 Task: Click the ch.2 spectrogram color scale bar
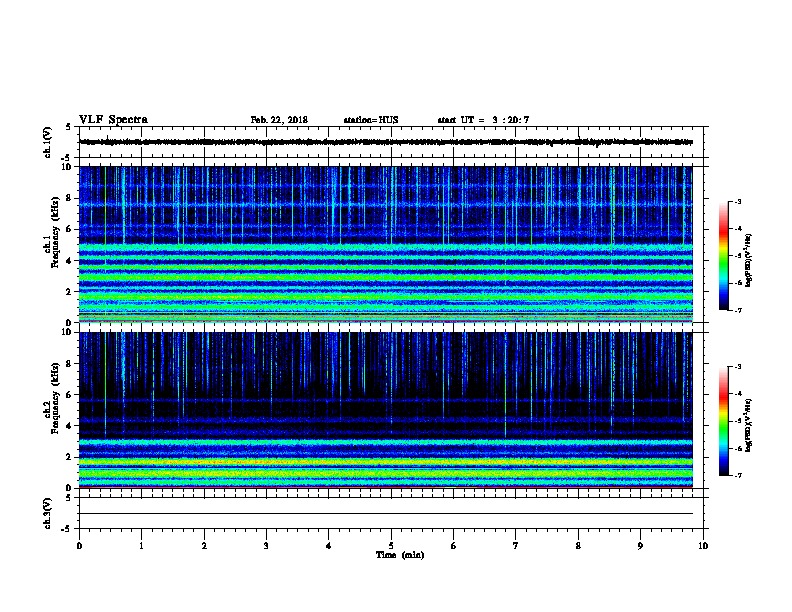coord(723,421)
